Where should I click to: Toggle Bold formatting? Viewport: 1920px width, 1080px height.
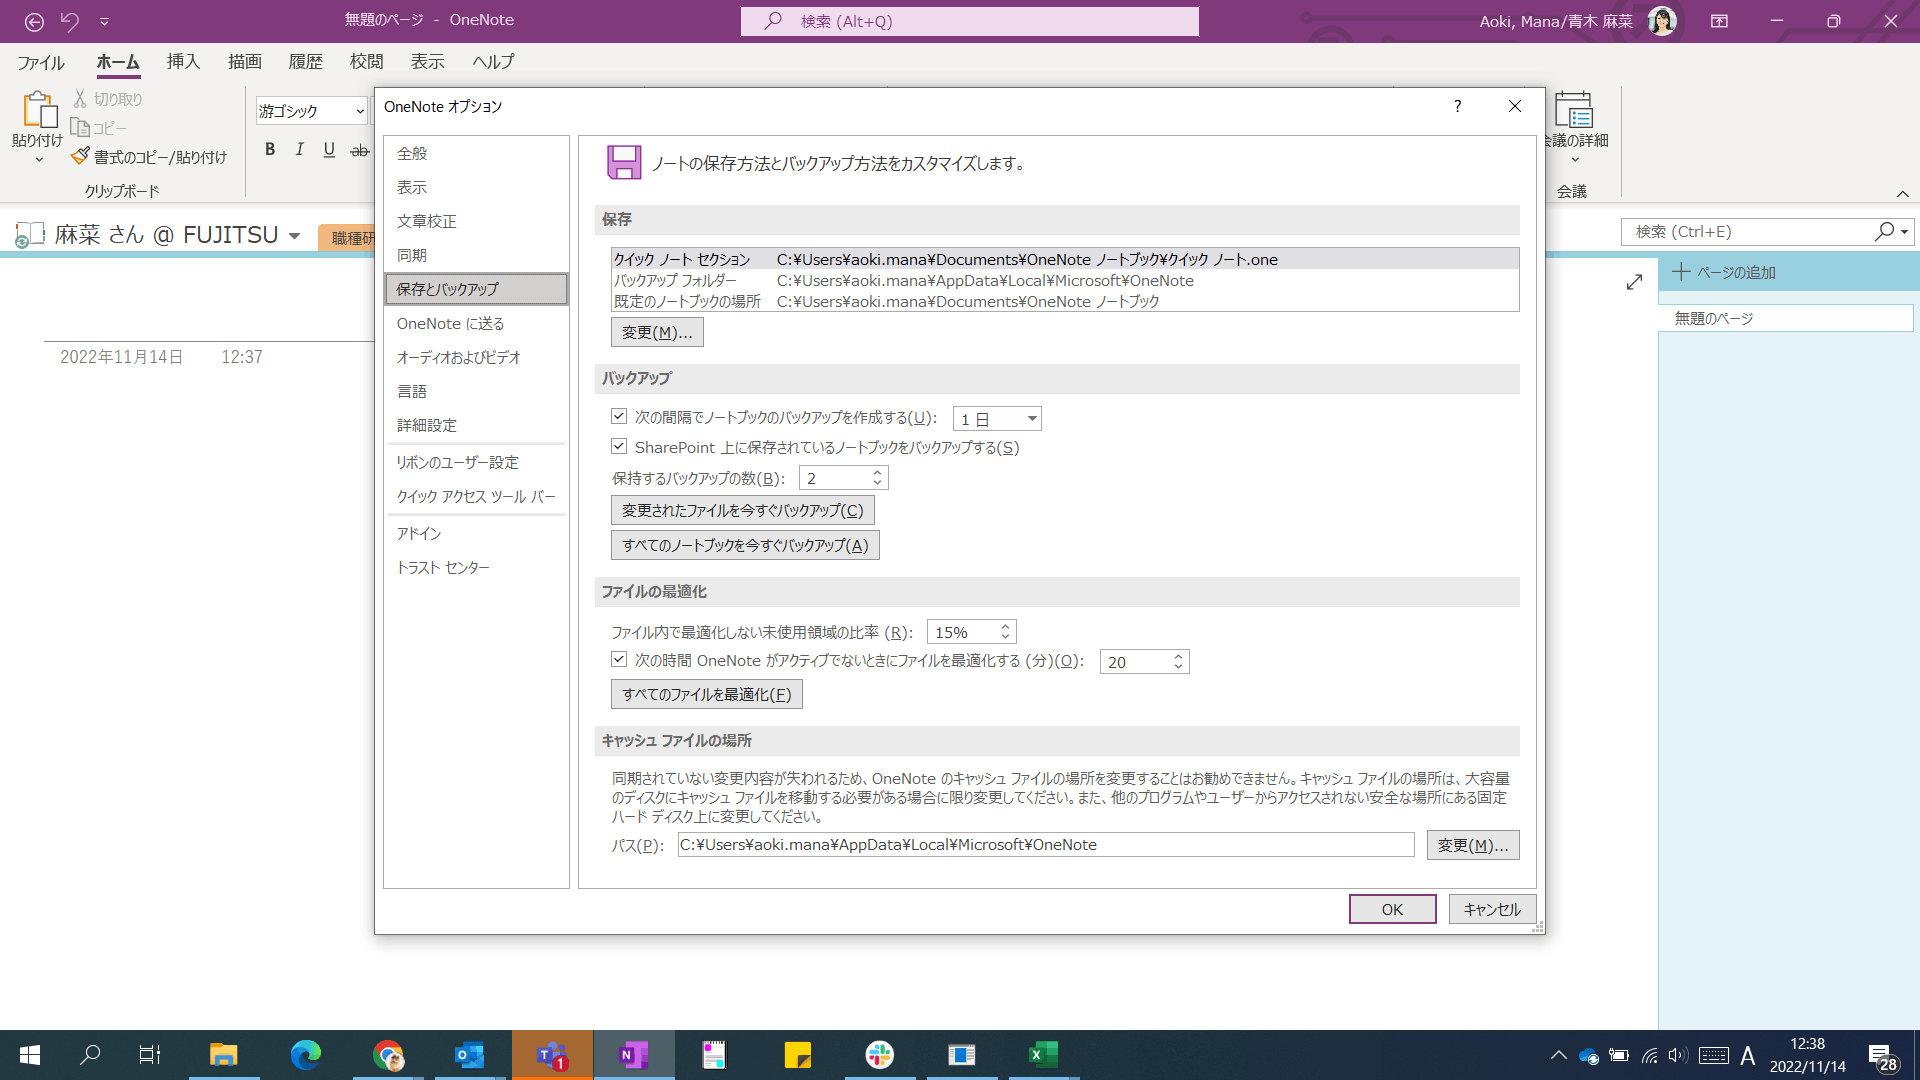(x=270, y=150)
